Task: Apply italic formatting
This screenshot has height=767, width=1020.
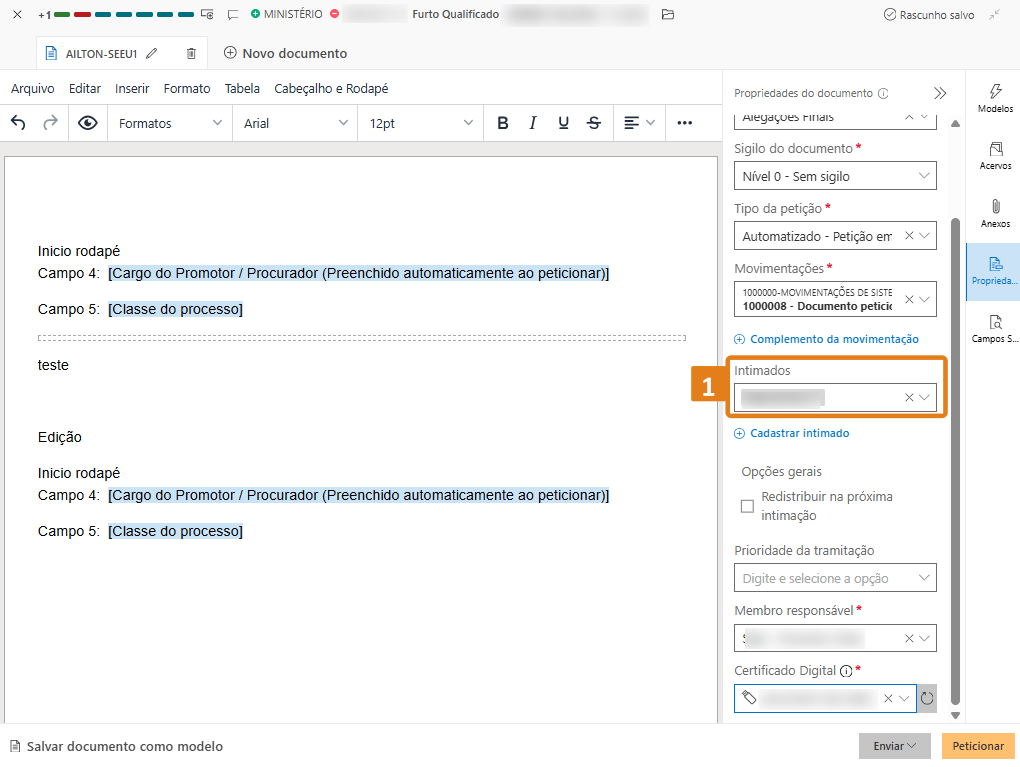Action: (533, 123)
